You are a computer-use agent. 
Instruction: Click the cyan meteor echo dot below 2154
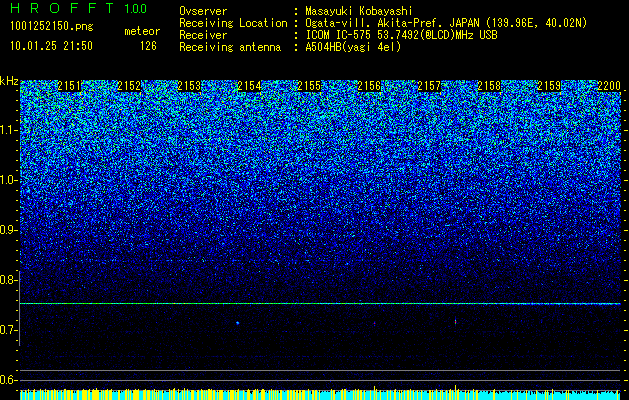237,323
